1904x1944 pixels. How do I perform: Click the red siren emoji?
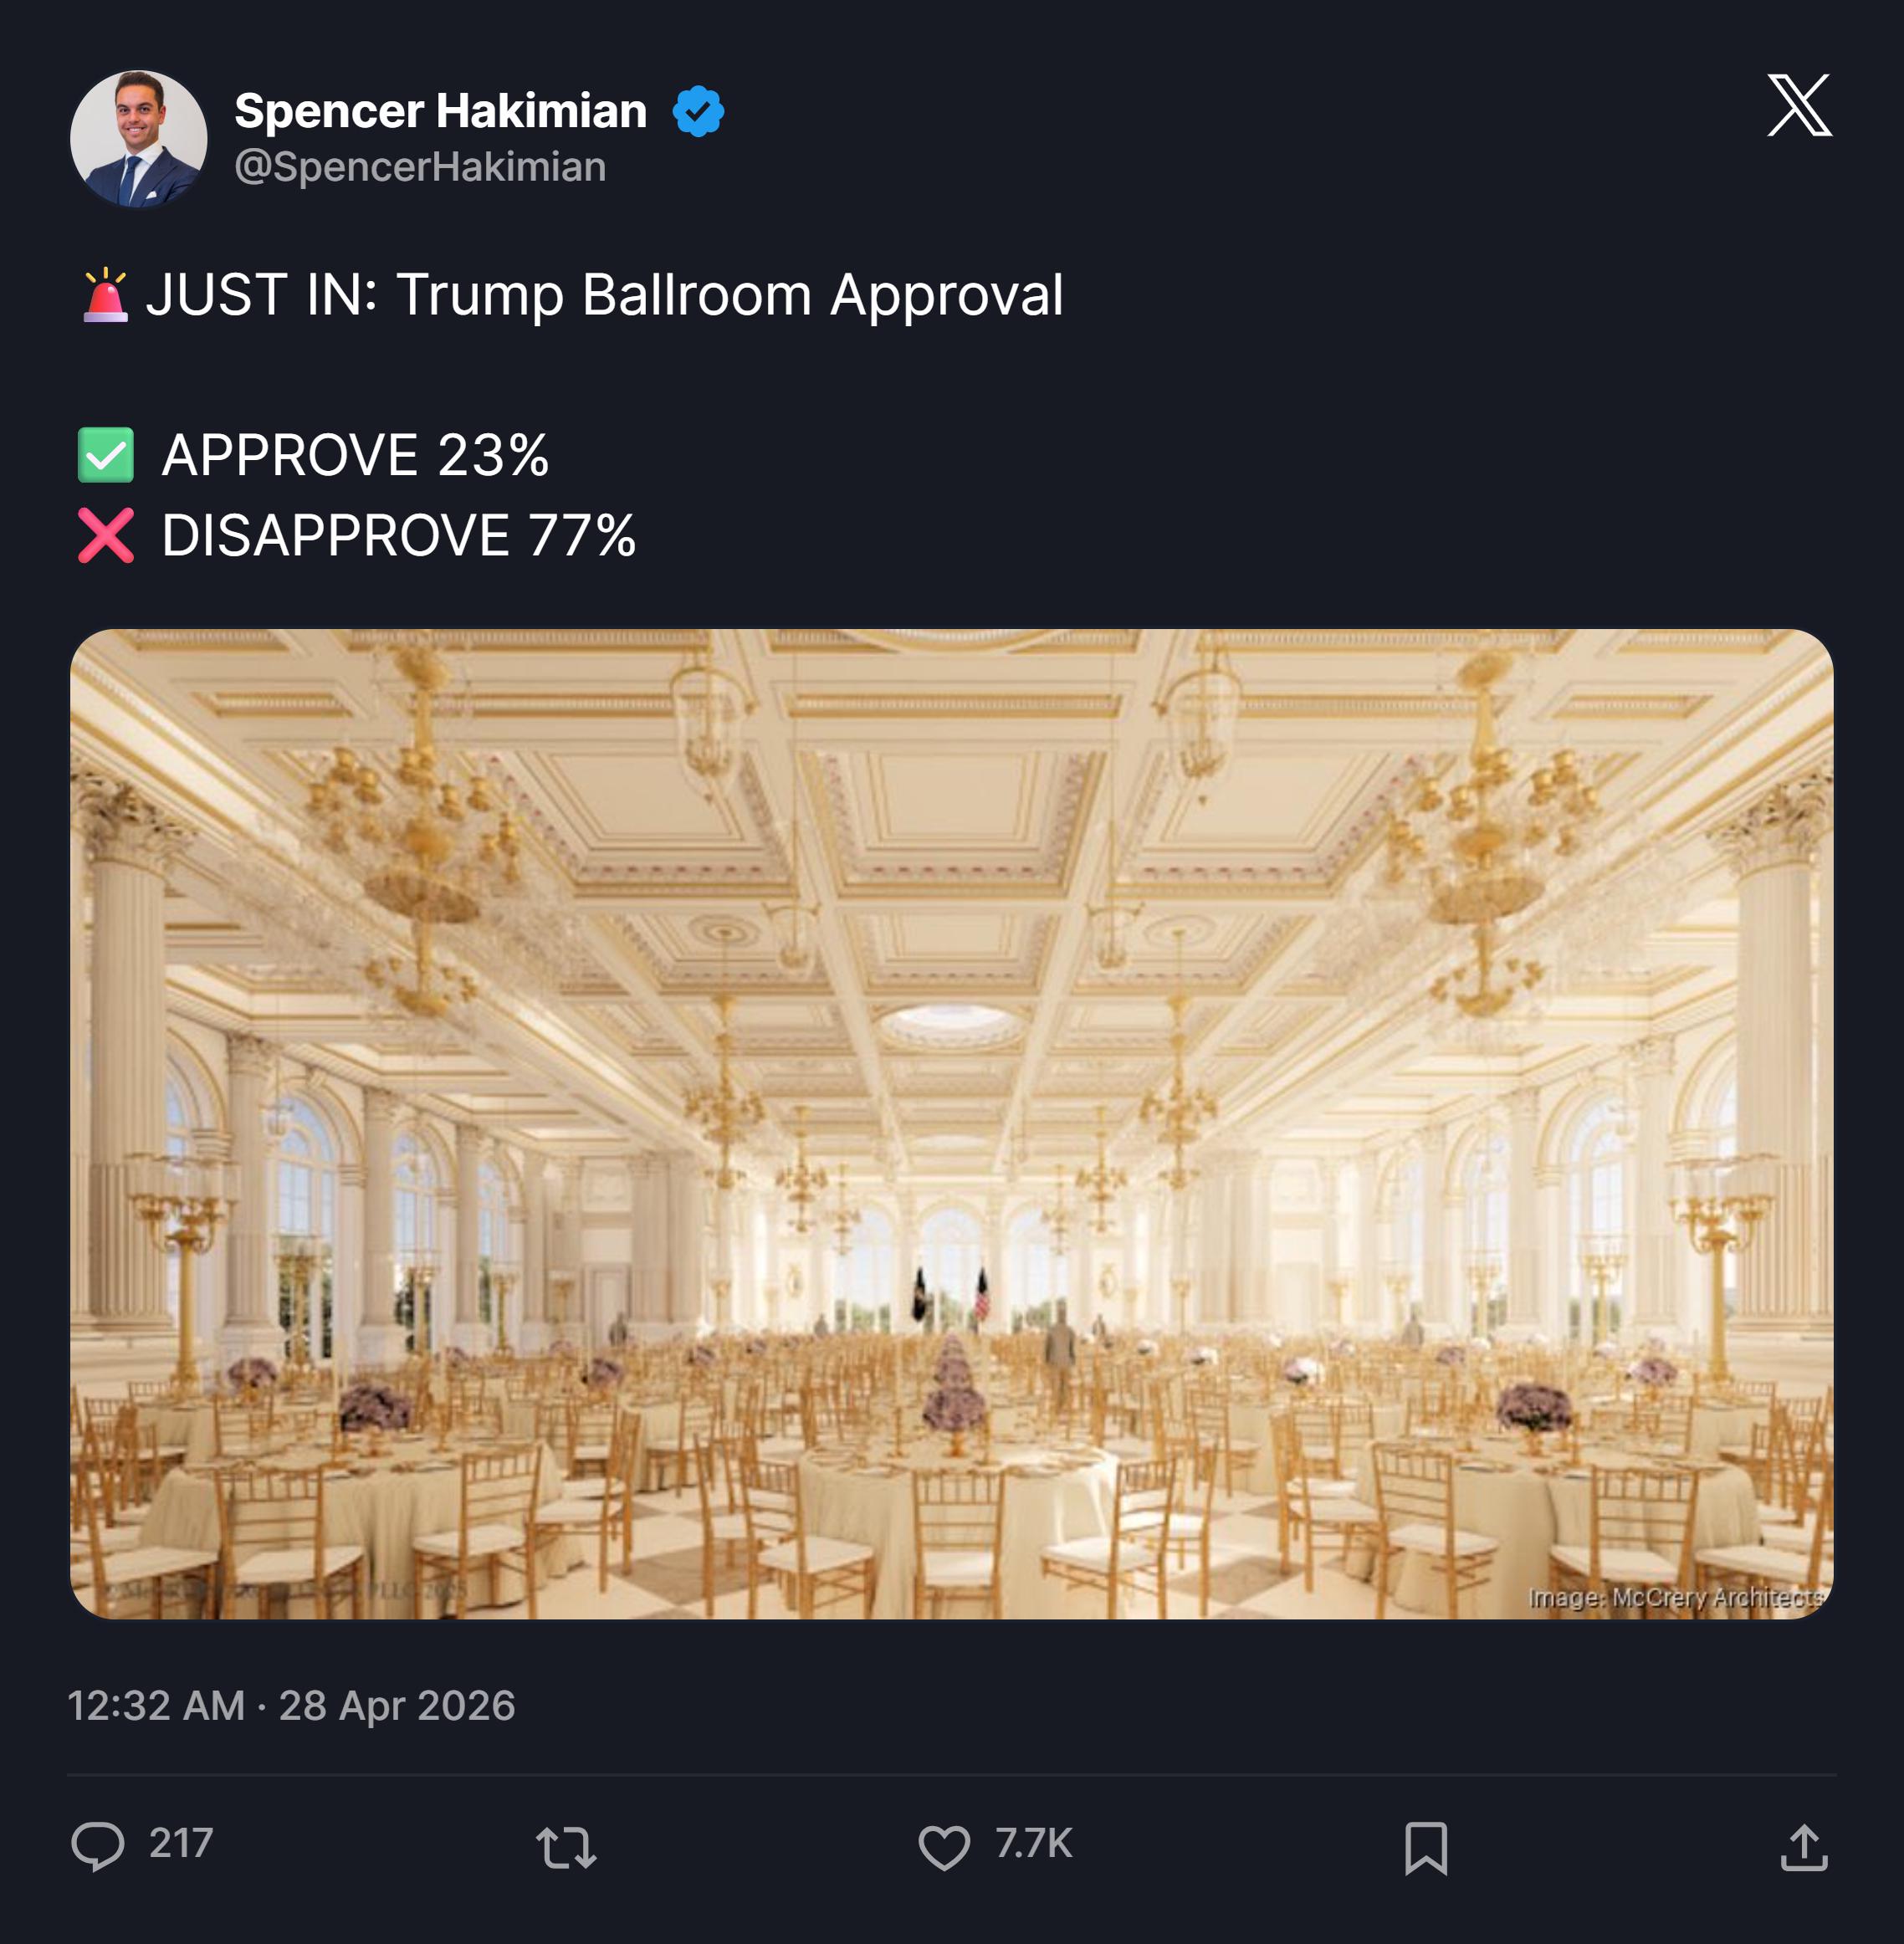tap(105, 296)
